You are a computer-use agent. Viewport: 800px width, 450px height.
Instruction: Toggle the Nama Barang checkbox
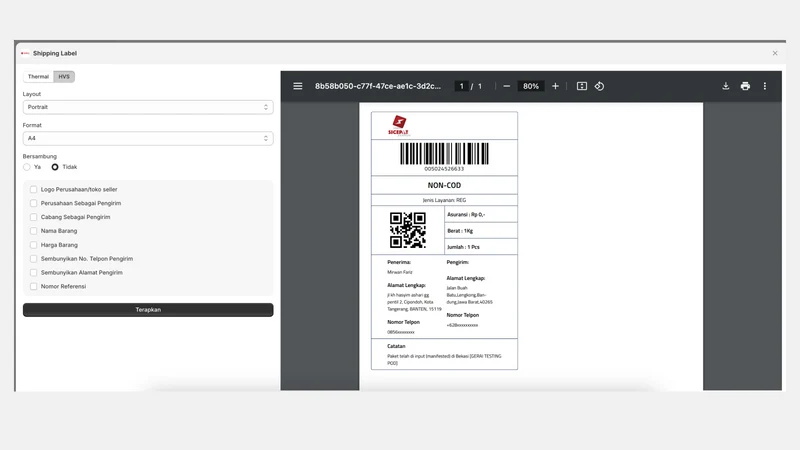pos(34,231)
